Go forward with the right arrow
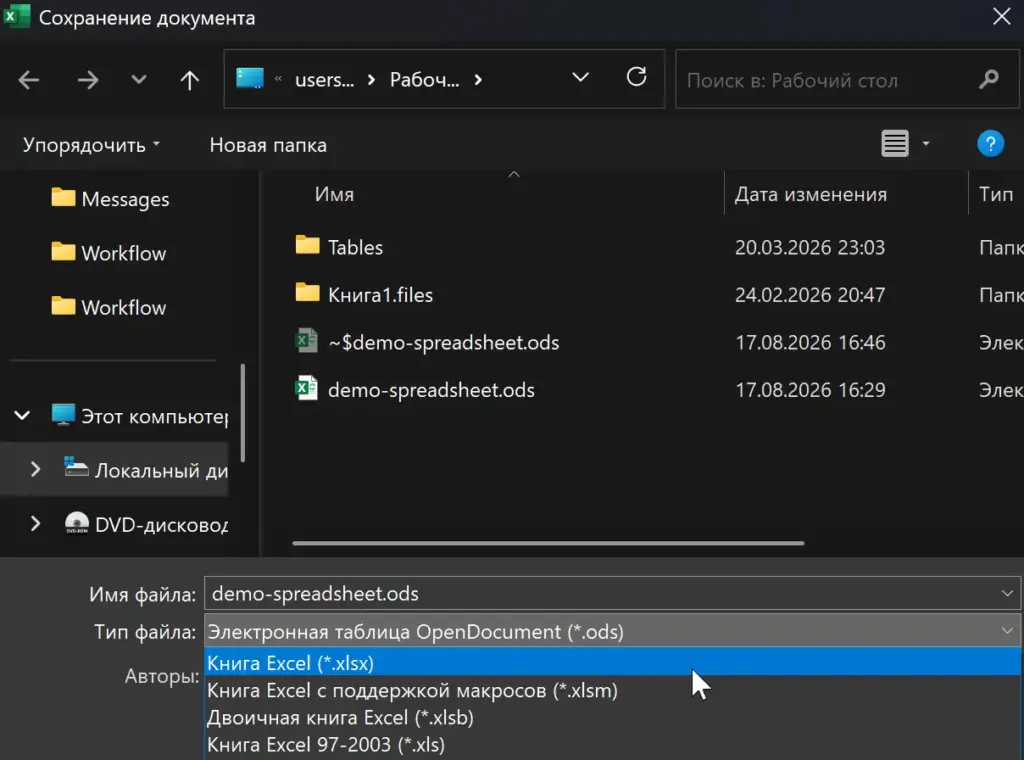Screen dimensions: 1024x760 (88, 80)
